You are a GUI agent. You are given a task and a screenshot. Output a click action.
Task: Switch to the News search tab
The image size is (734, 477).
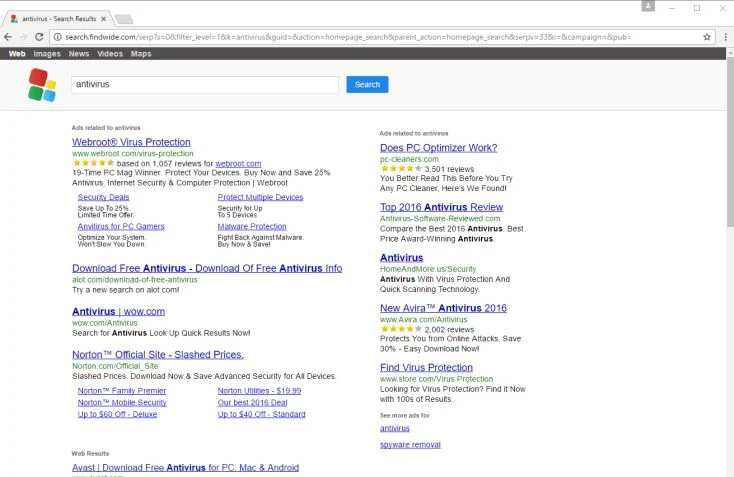coord(79,54)
